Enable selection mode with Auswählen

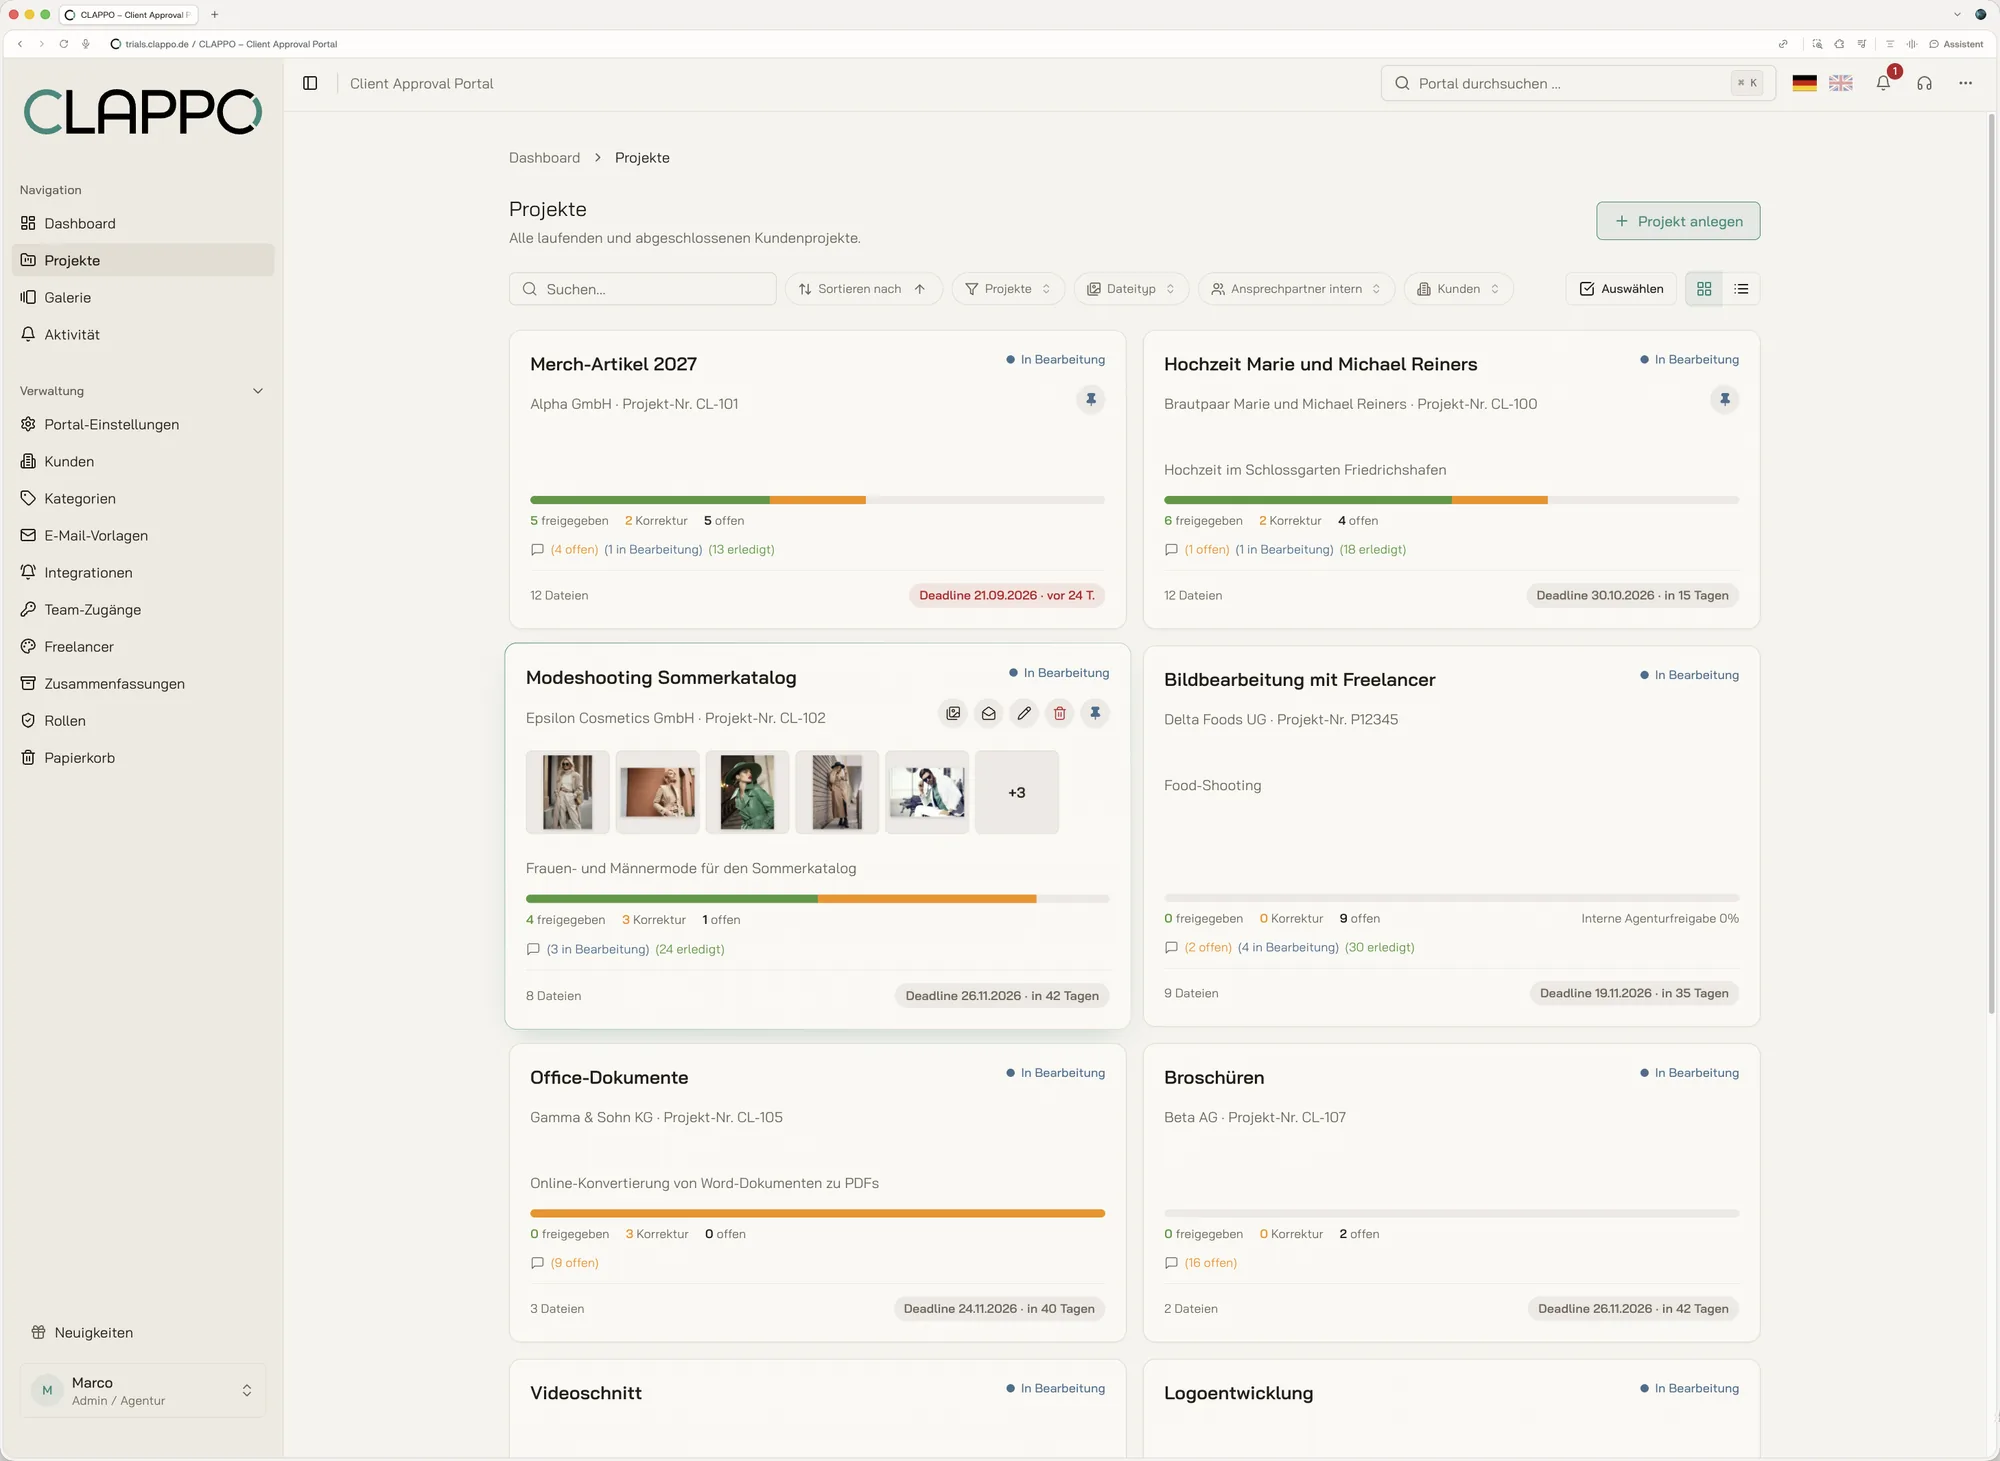coord(1621,289)
